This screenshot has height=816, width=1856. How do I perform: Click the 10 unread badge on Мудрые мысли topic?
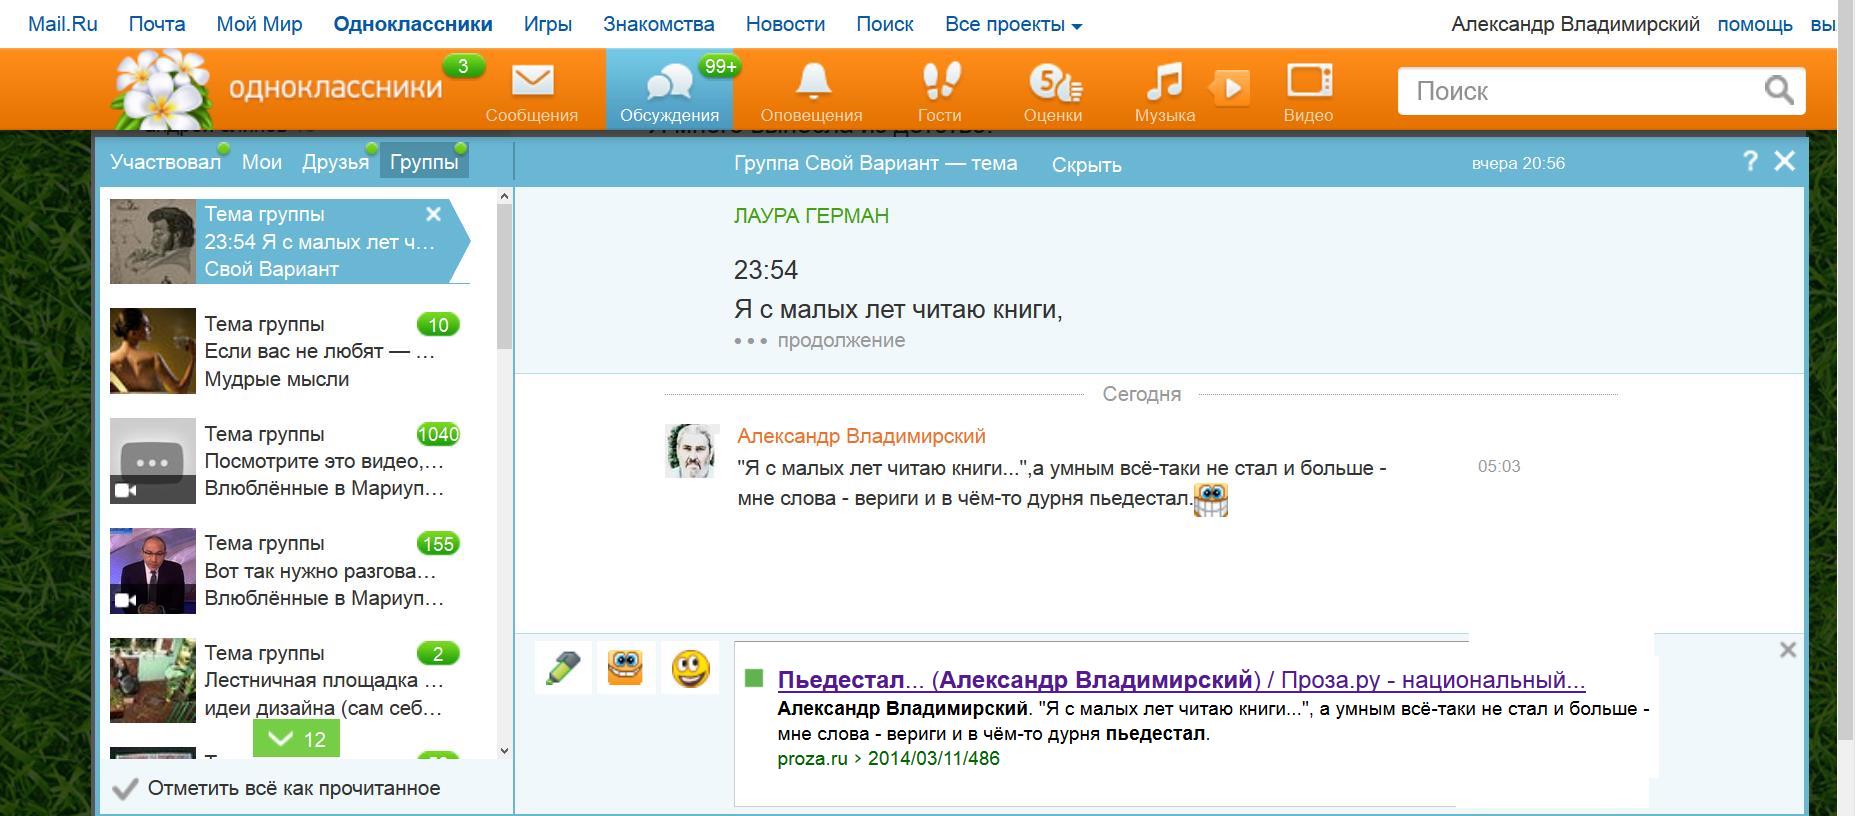click(438, 324)
